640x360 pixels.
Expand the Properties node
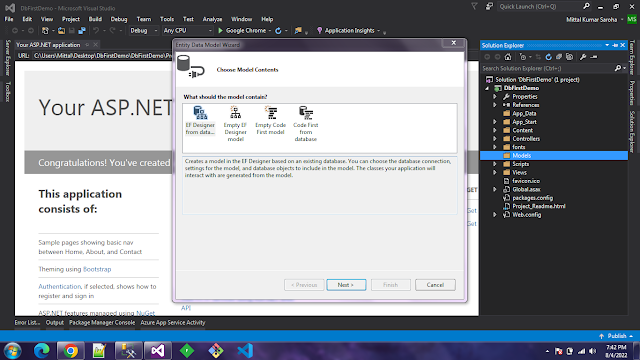tap(495, 97)
